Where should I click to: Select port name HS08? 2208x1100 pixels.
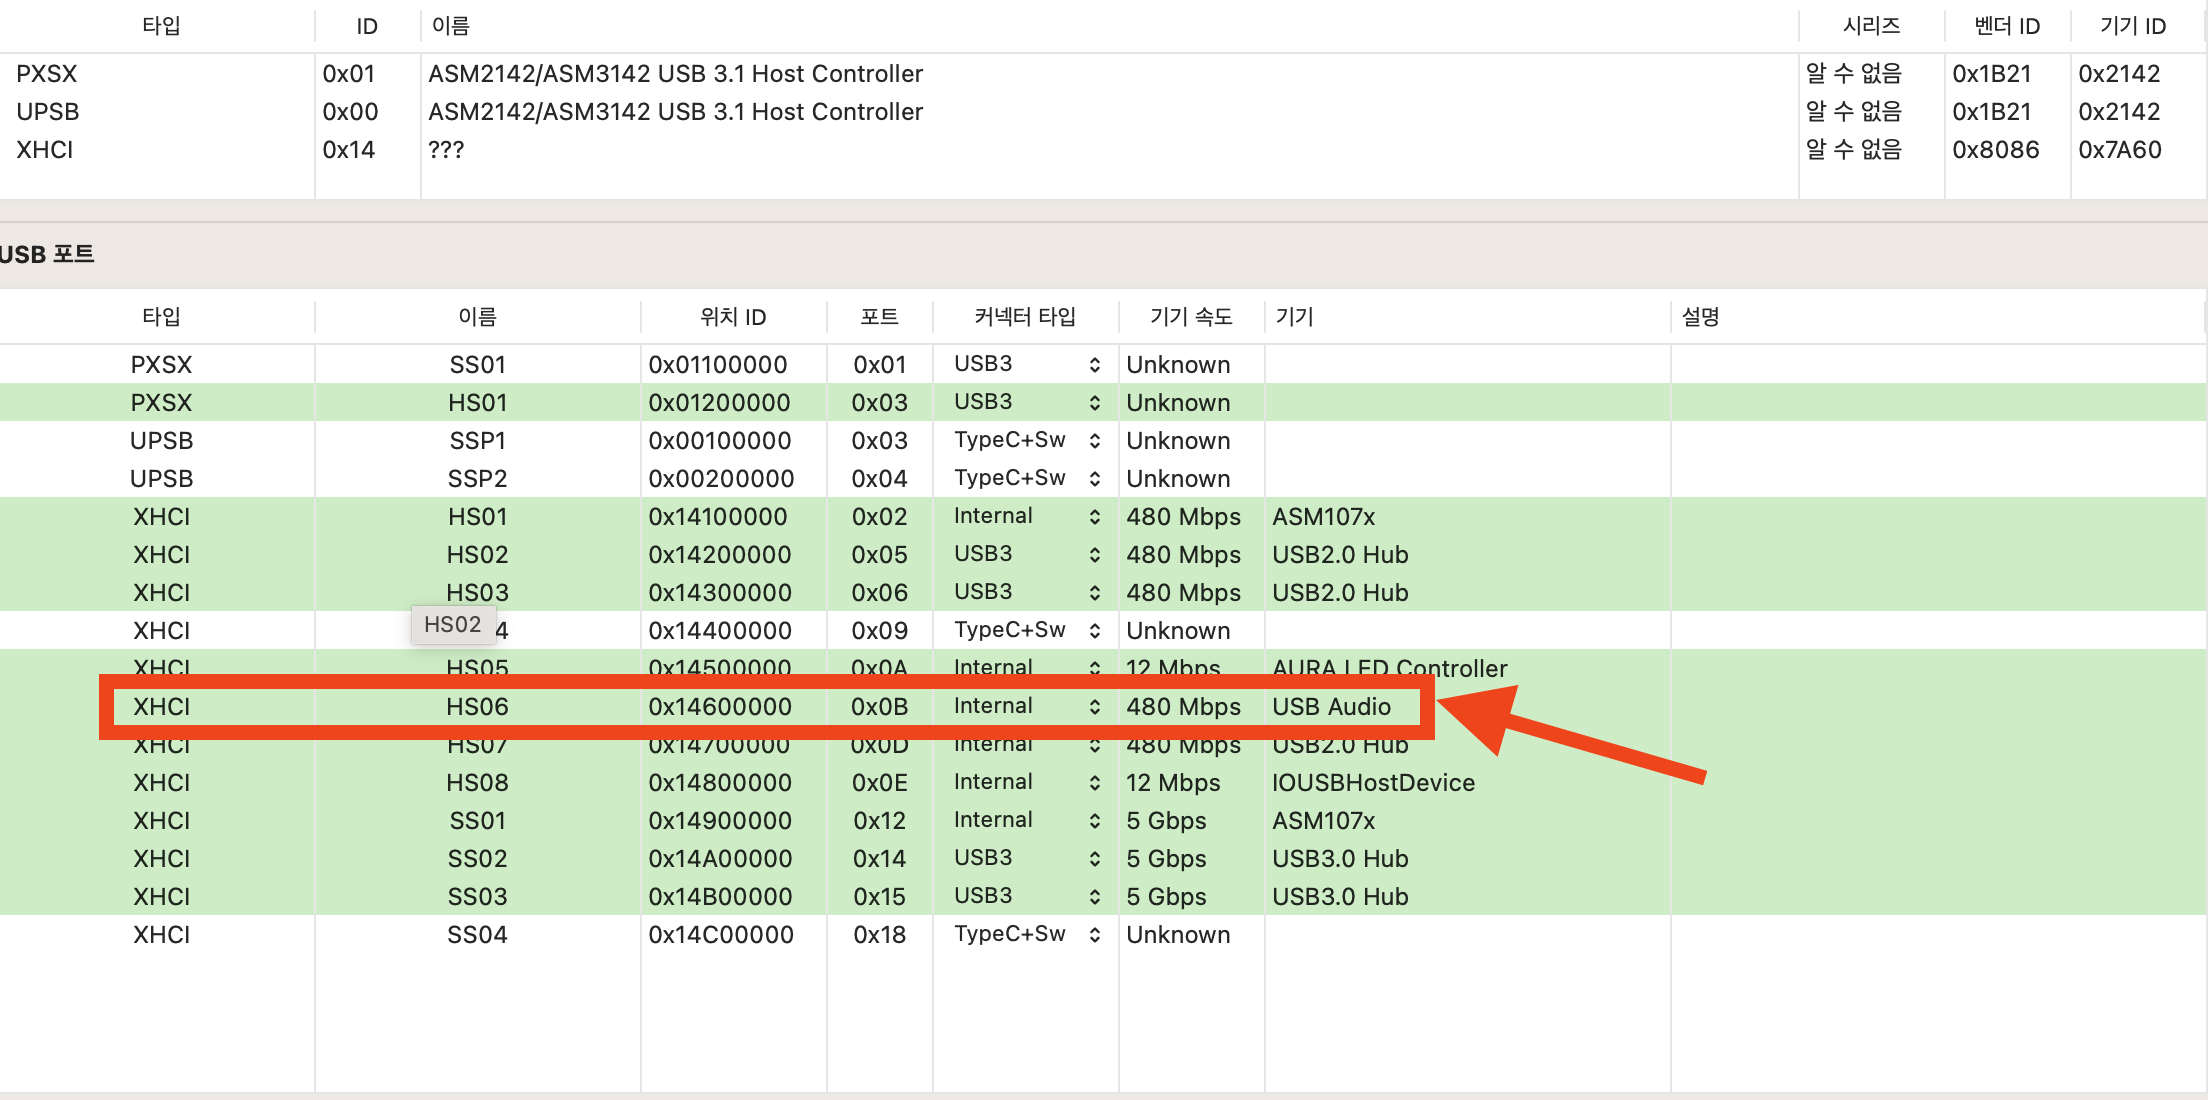pos(477,783)
